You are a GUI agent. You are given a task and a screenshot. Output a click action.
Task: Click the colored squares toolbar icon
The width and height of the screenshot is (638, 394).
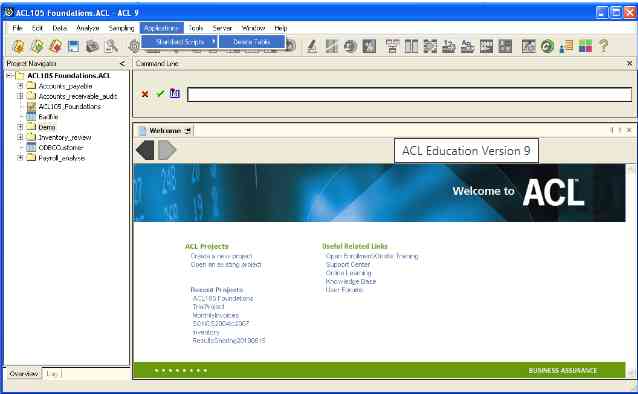click(x=585, y=46)
